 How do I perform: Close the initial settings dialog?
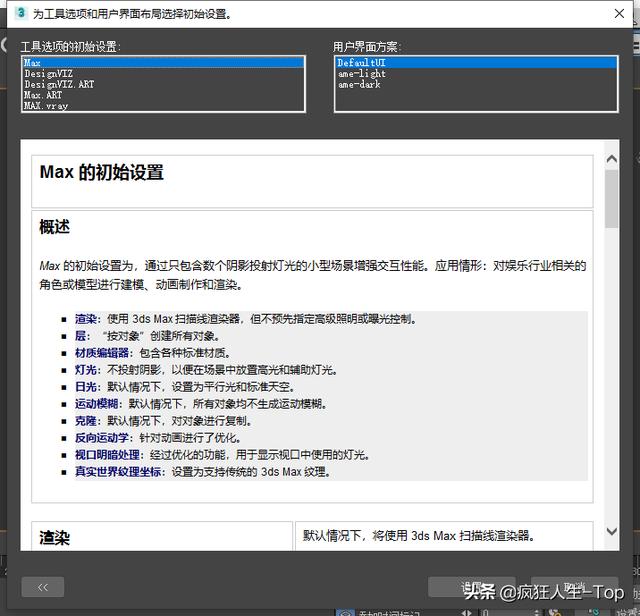click(620, 14)
